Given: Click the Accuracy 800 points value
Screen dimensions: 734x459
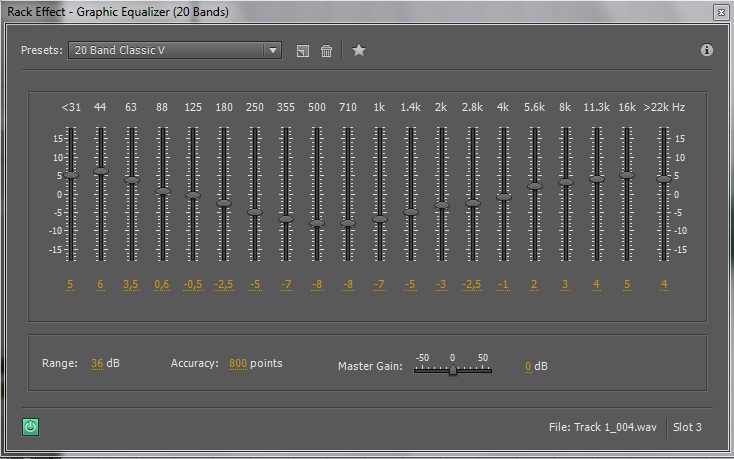Looking at the screenshot, I should (x=237, y=364).
